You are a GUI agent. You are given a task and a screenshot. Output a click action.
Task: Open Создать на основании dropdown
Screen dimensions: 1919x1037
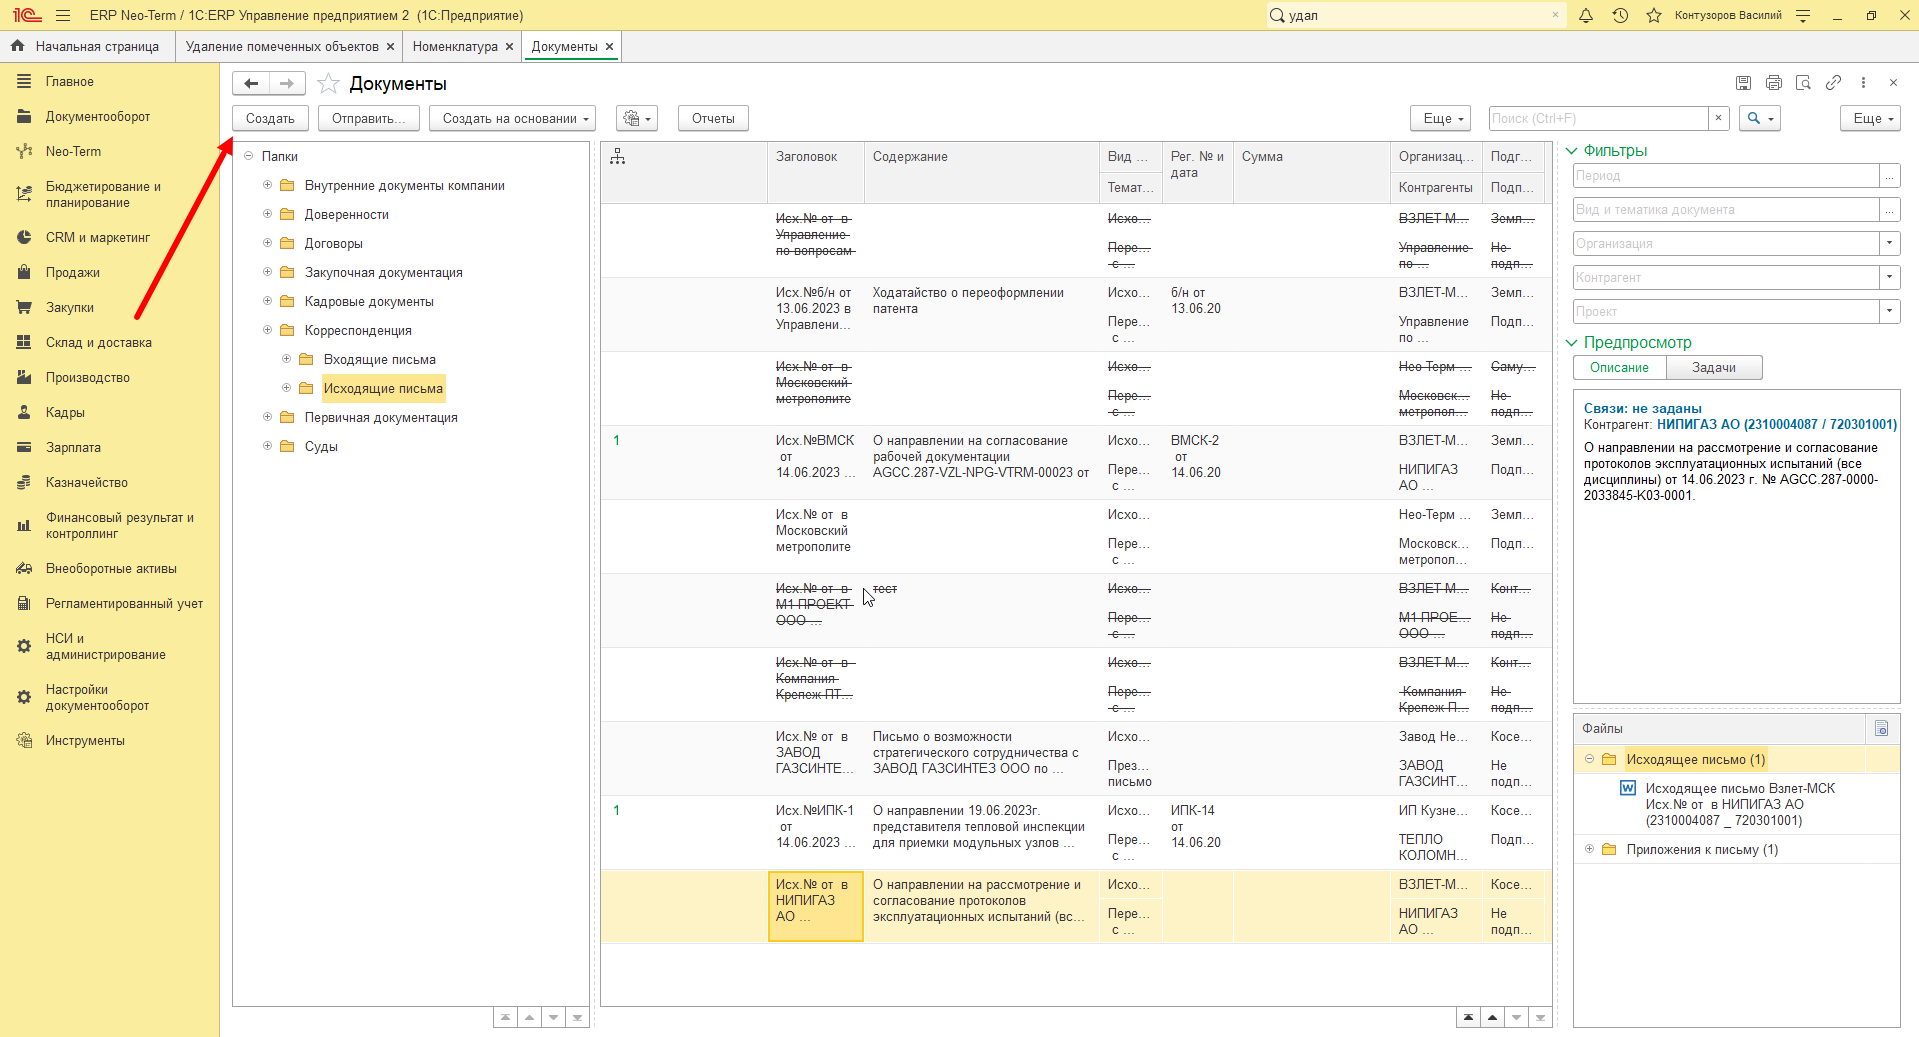pos(512,118)
